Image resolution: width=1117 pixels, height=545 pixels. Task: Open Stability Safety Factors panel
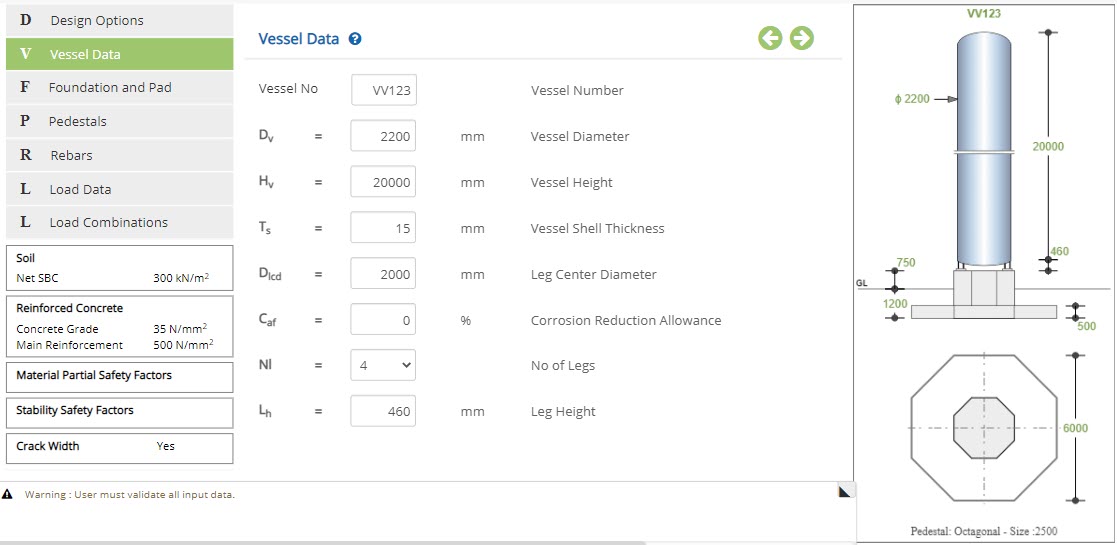[120, 412]
